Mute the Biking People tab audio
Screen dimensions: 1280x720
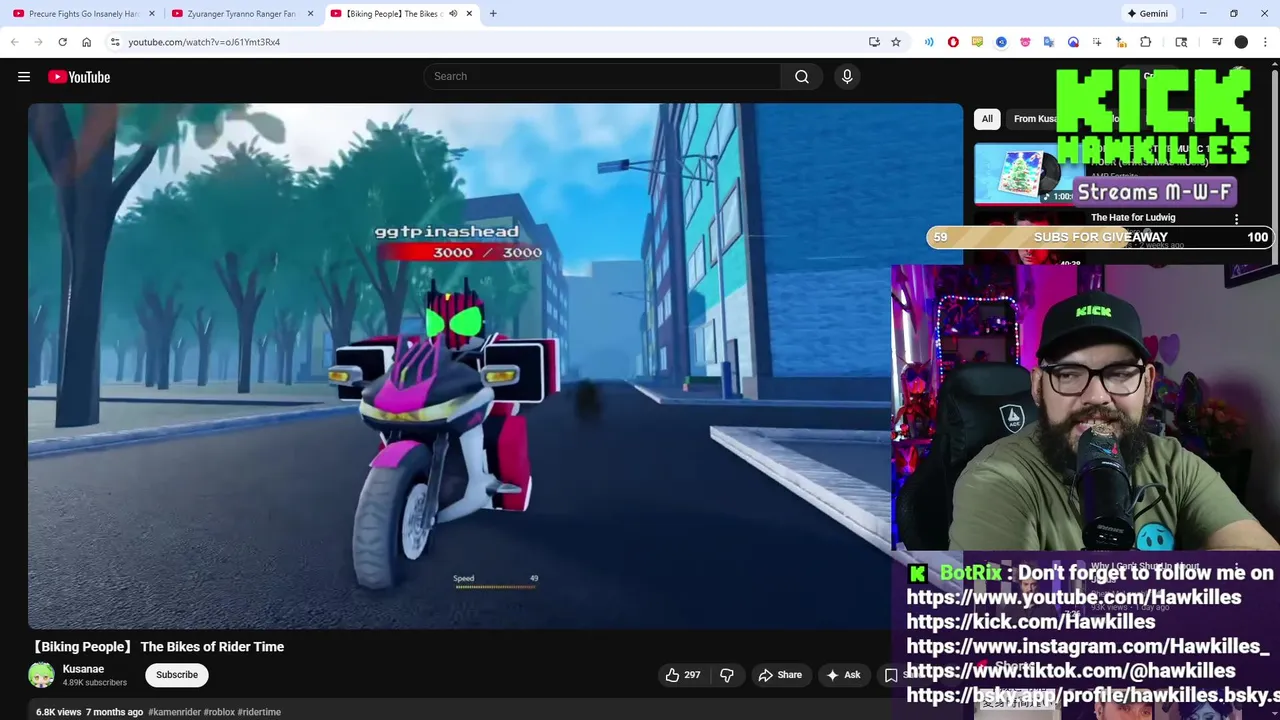coord(453,14)
